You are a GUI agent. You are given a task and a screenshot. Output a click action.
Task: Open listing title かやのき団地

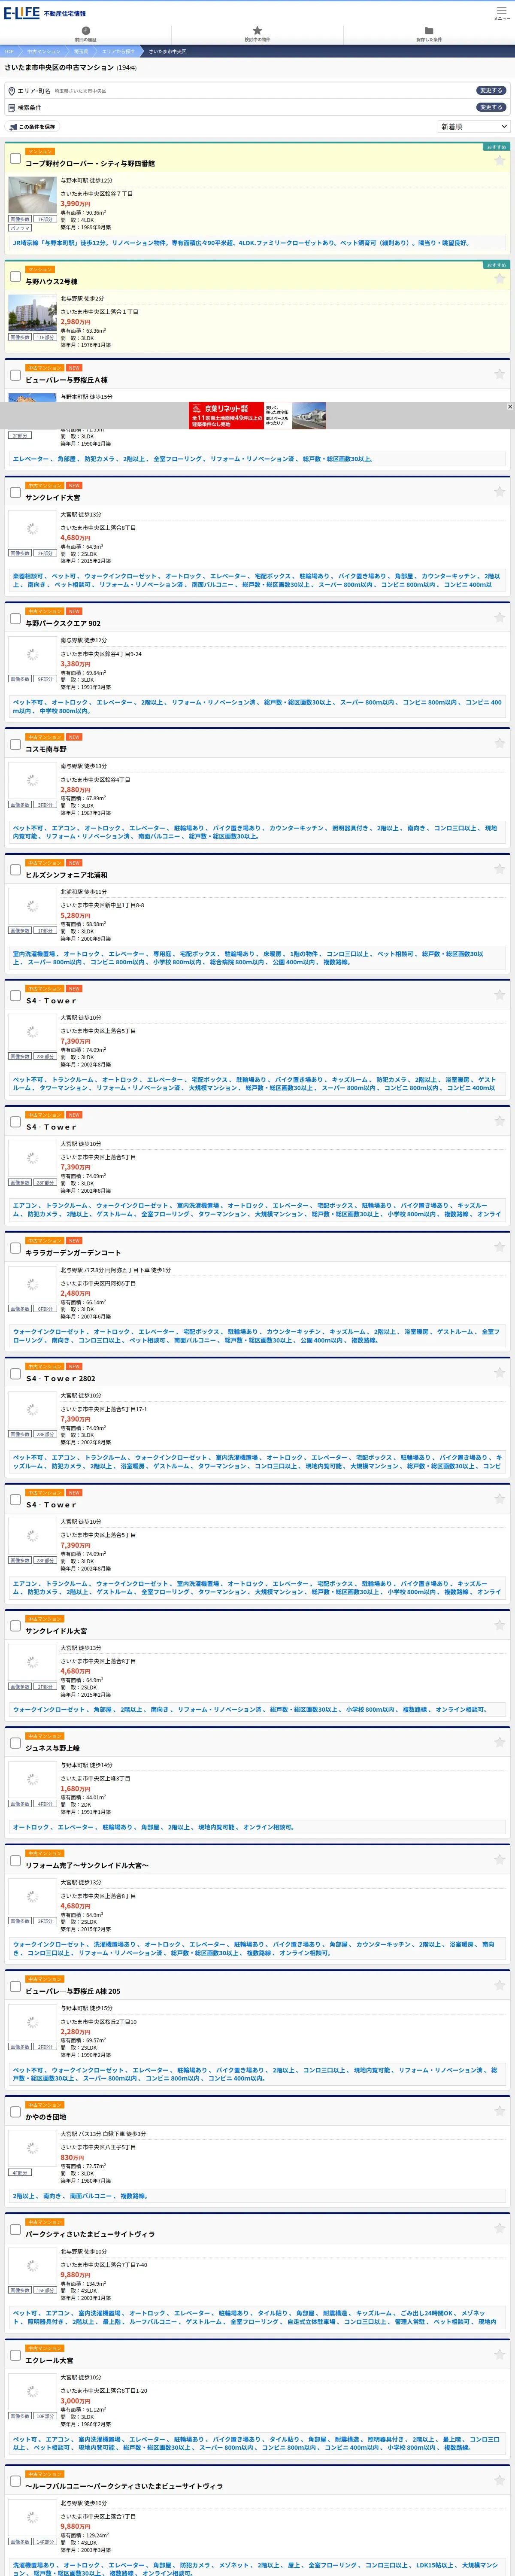(46, 2117)
